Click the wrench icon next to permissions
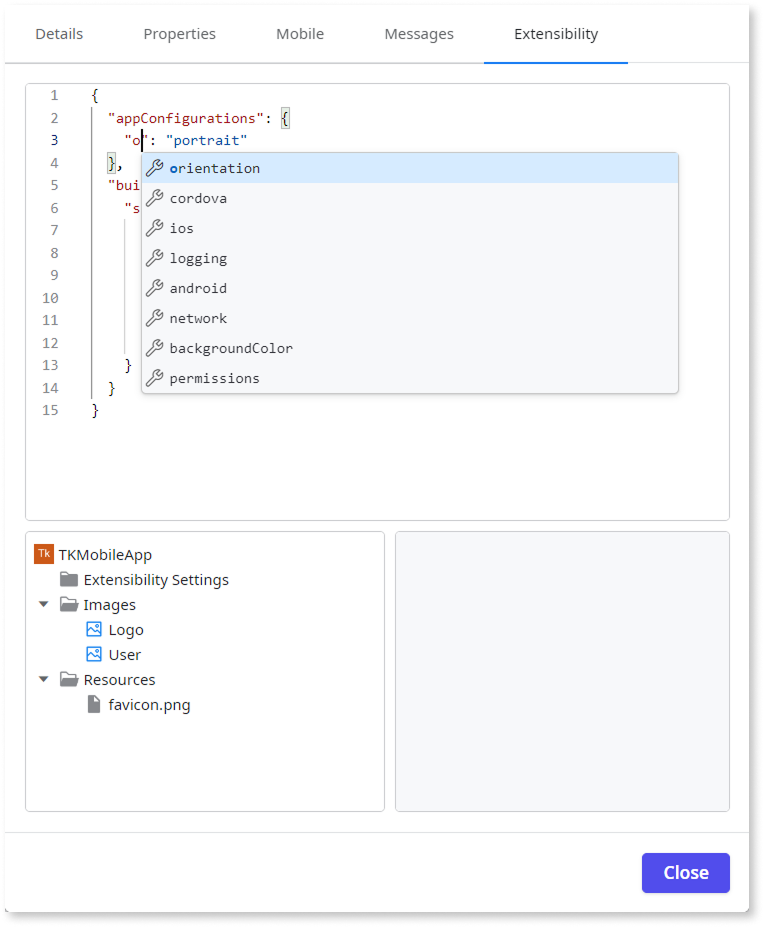Image resolution: width=764 pixels, height=927 pixels. tap(156, 377)
